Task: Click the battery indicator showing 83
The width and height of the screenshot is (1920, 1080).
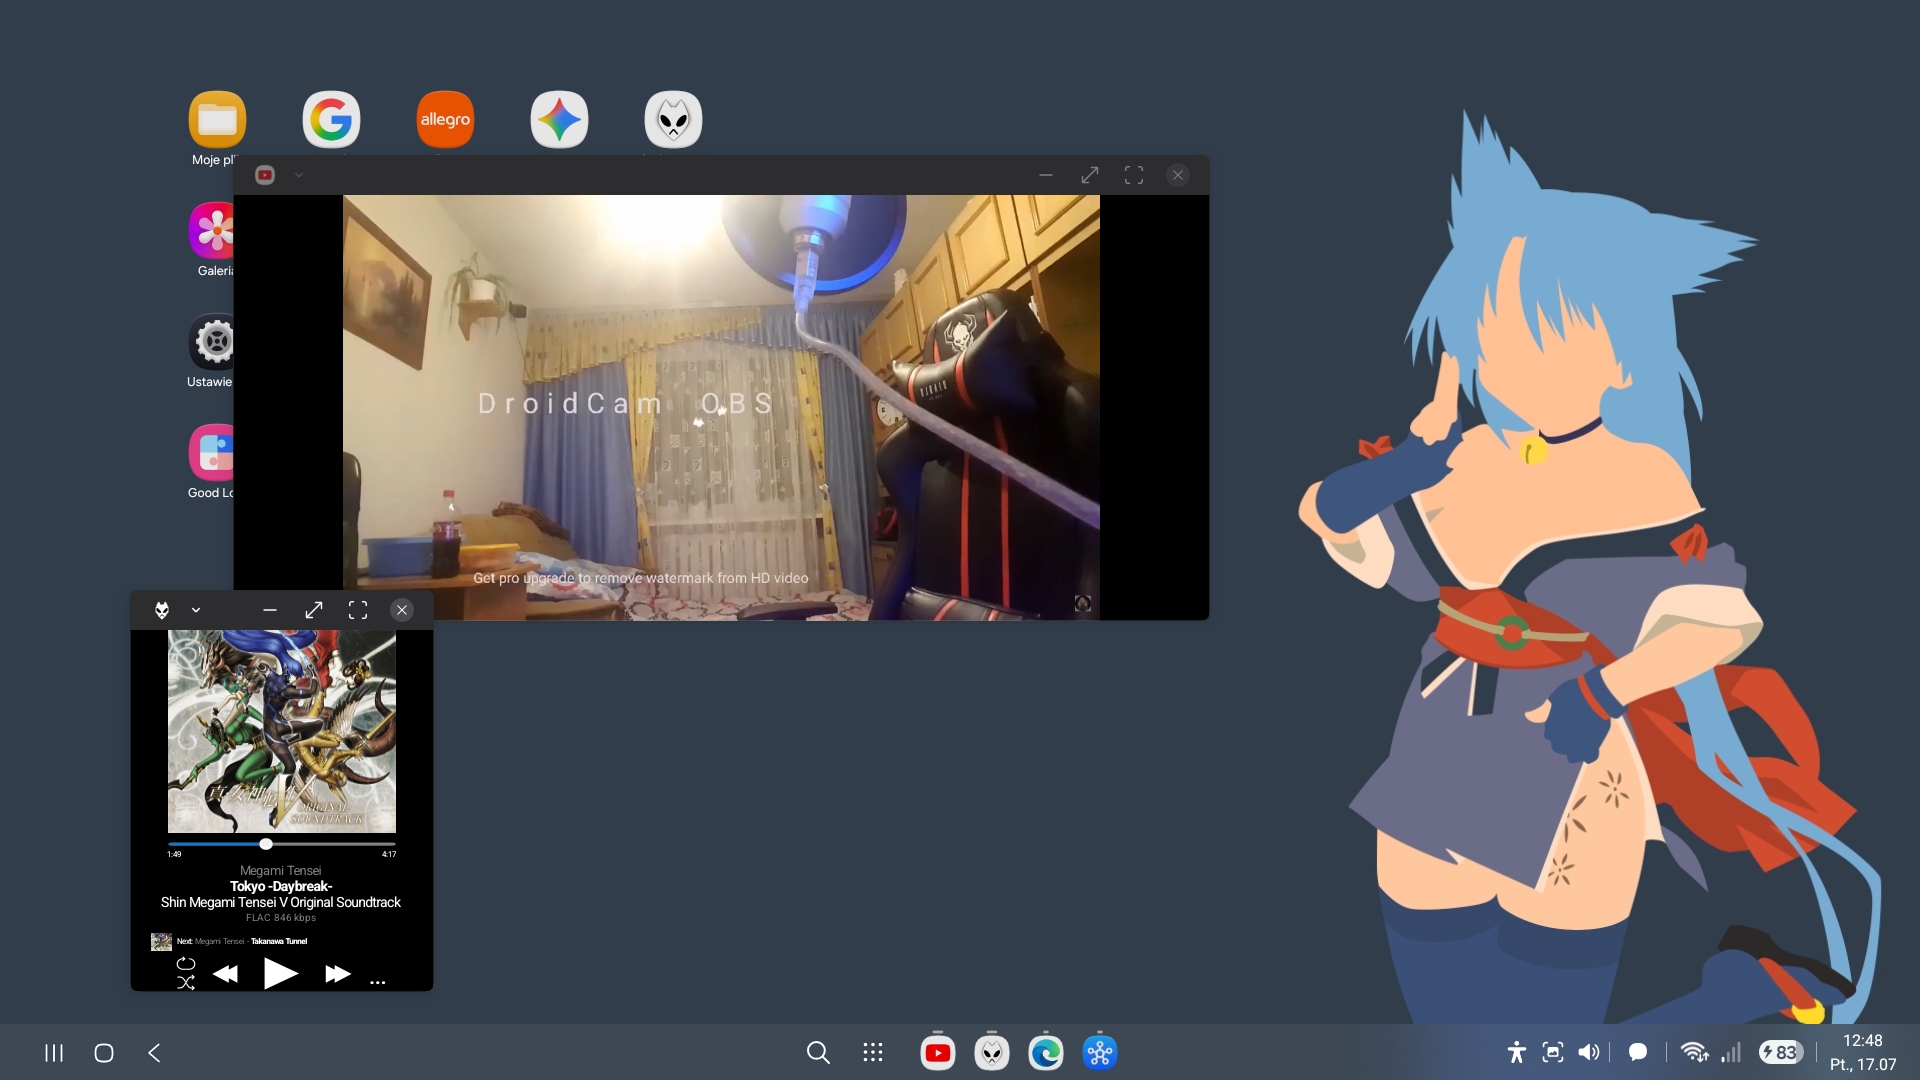Action: pyautogui.click(x=1781, y=1052)
